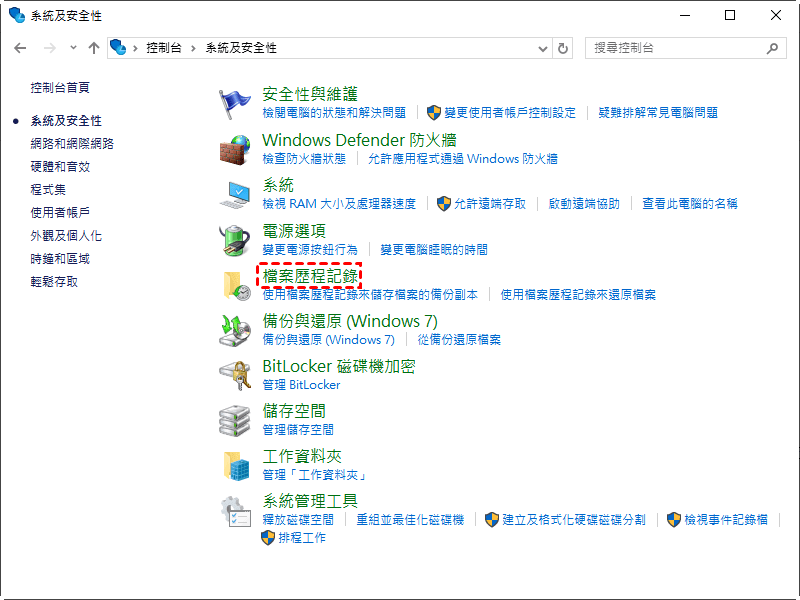The height and width of the screenshot is (600, 800).
Task: Click the shield icon beside 允許遠端存取
Action: [444, 204]
